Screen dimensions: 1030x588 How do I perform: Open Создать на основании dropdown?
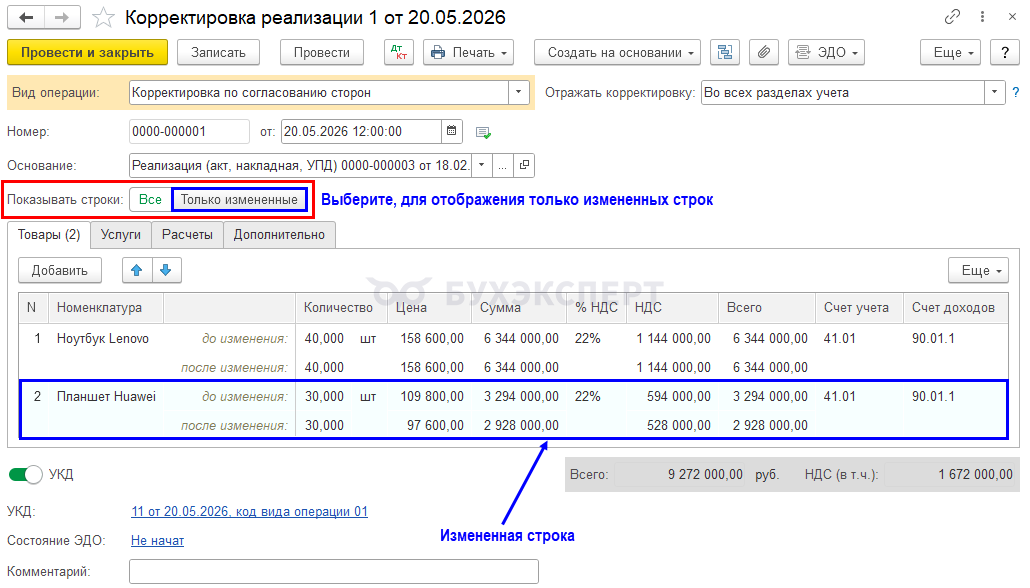coord(617,53)
